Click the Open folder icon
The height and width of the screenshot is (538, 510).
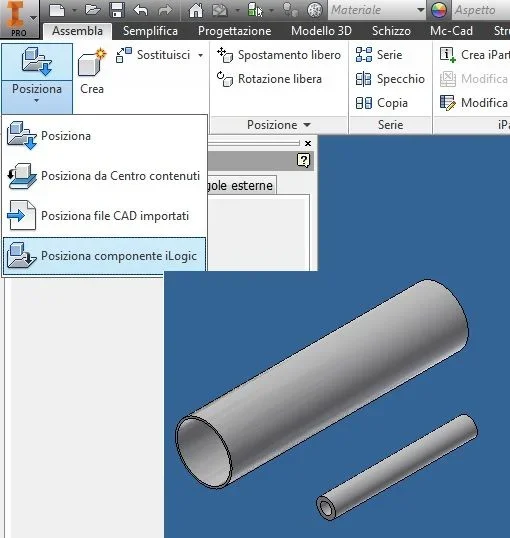coord(92,10)
